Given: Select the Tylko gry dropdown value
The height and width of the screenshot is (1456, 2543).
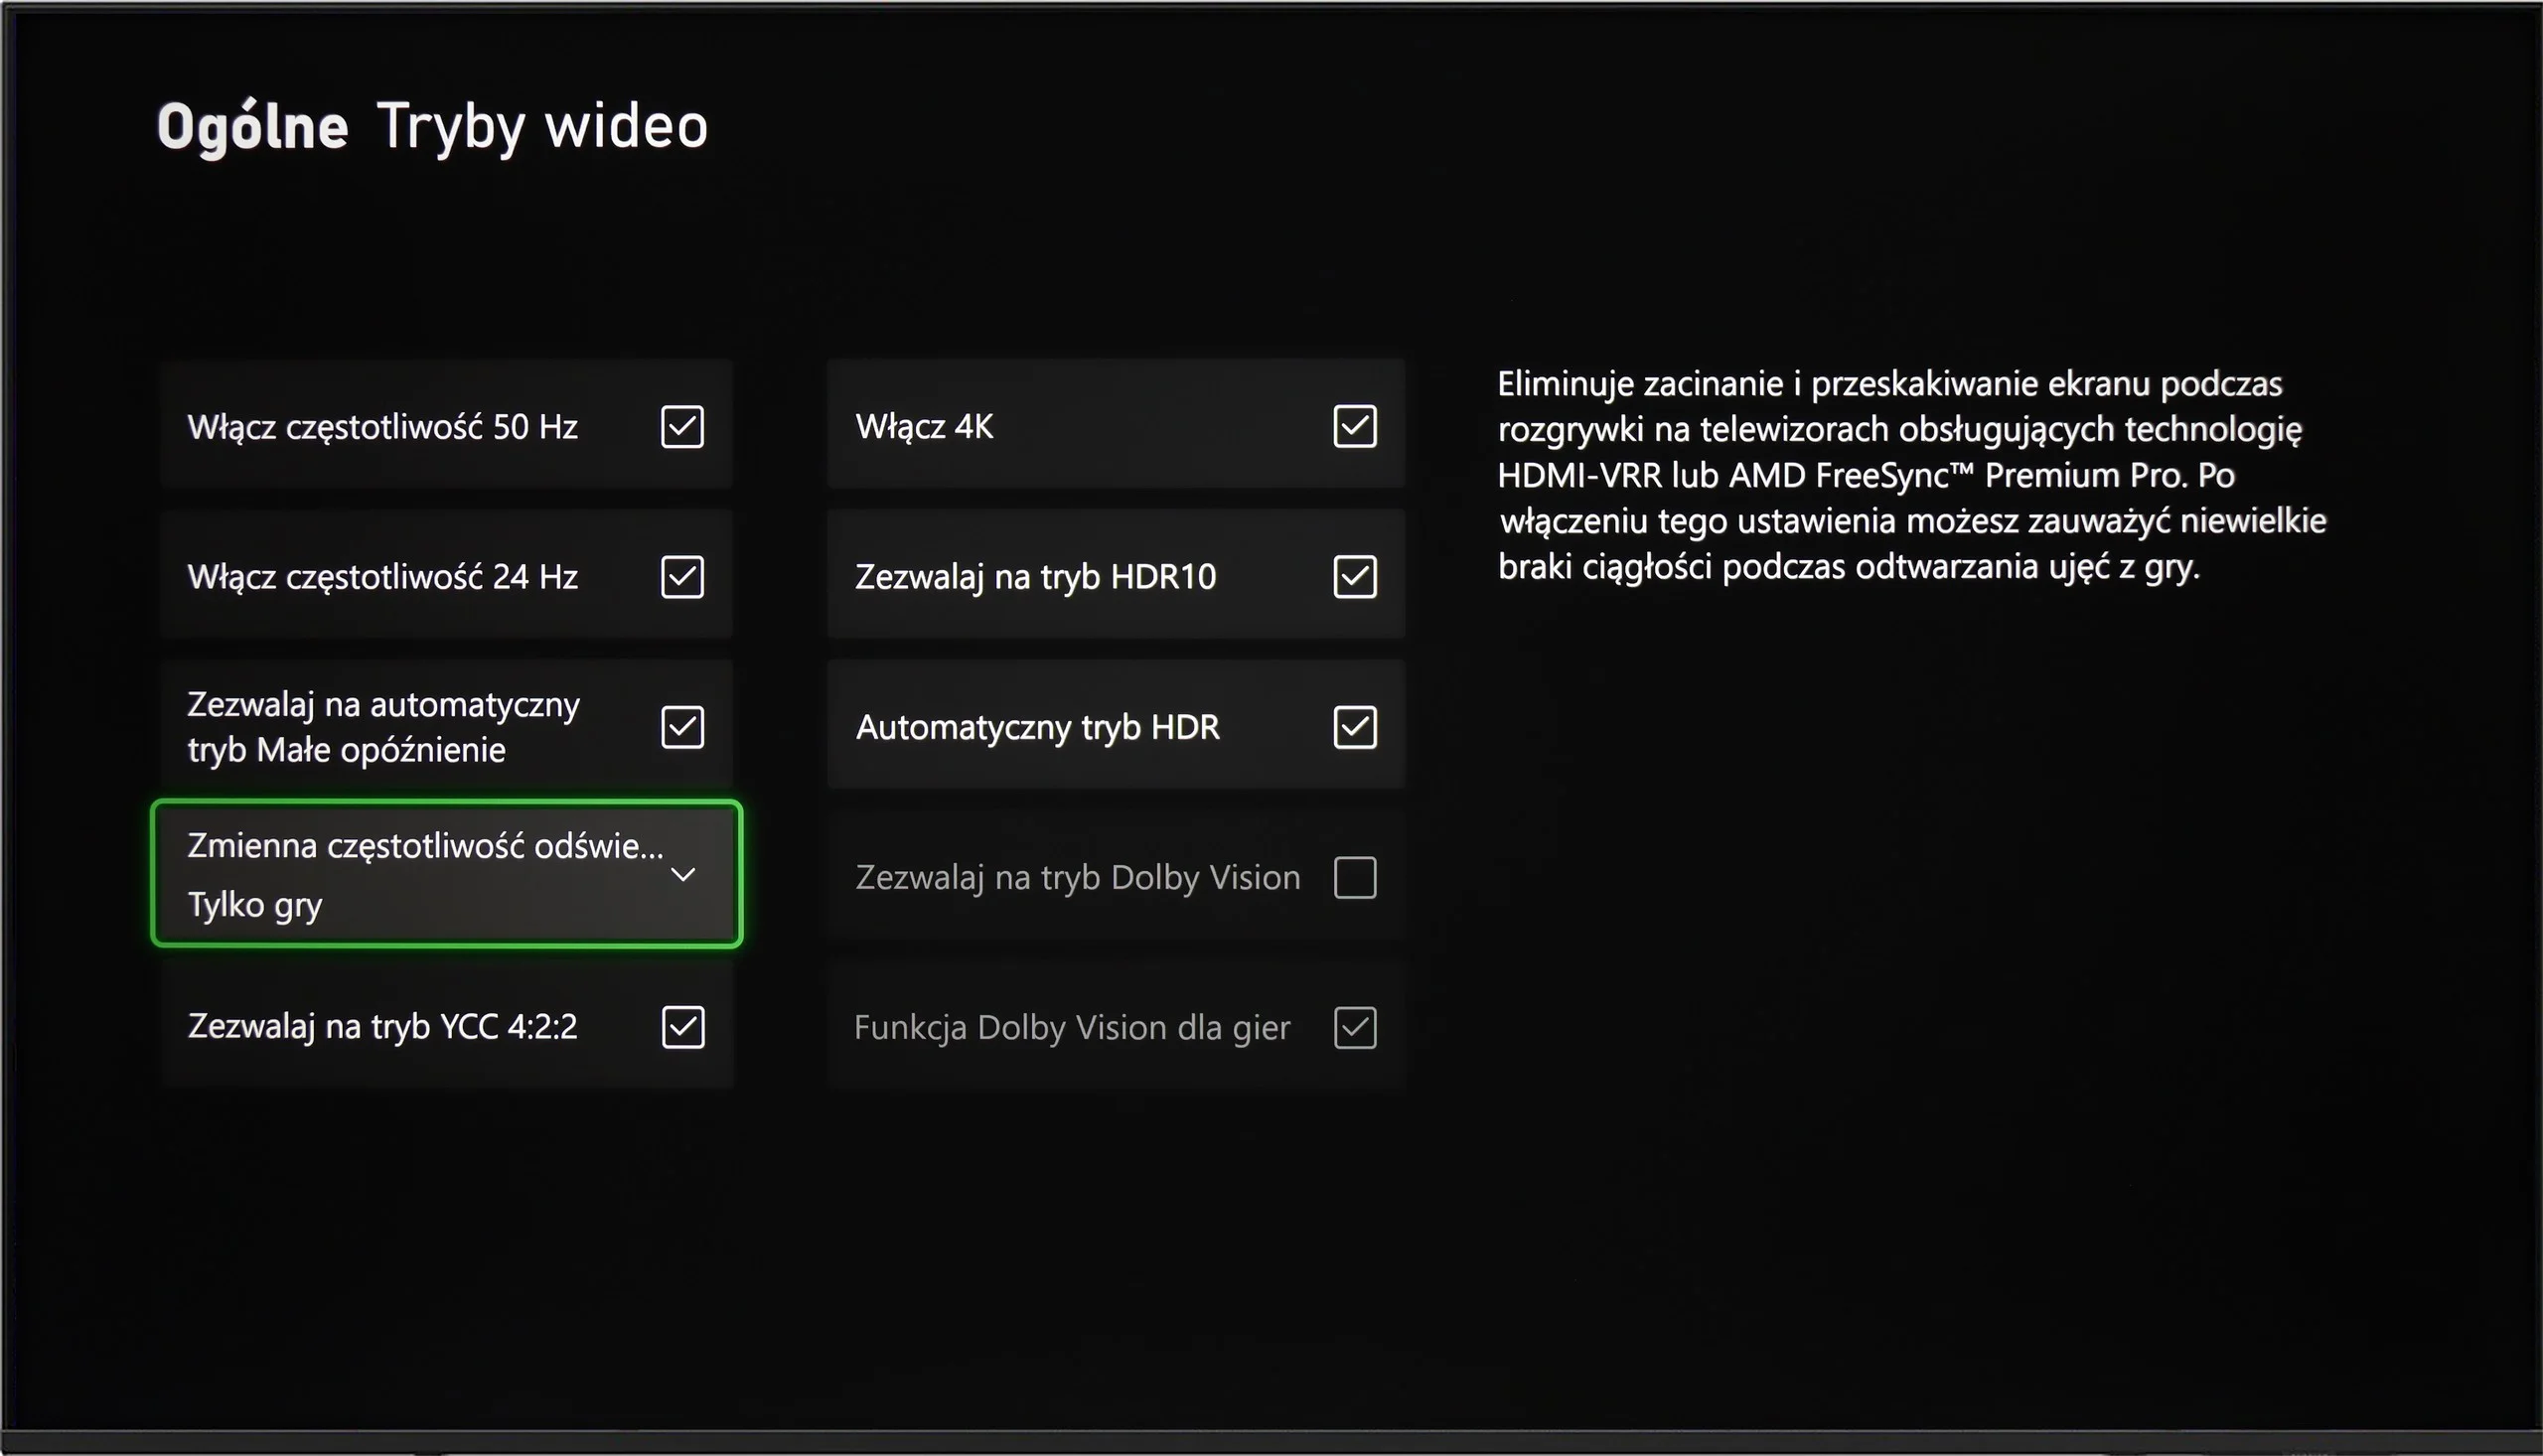Looking at the screenshot, I should pyautogui.click(x=255, y=905).
